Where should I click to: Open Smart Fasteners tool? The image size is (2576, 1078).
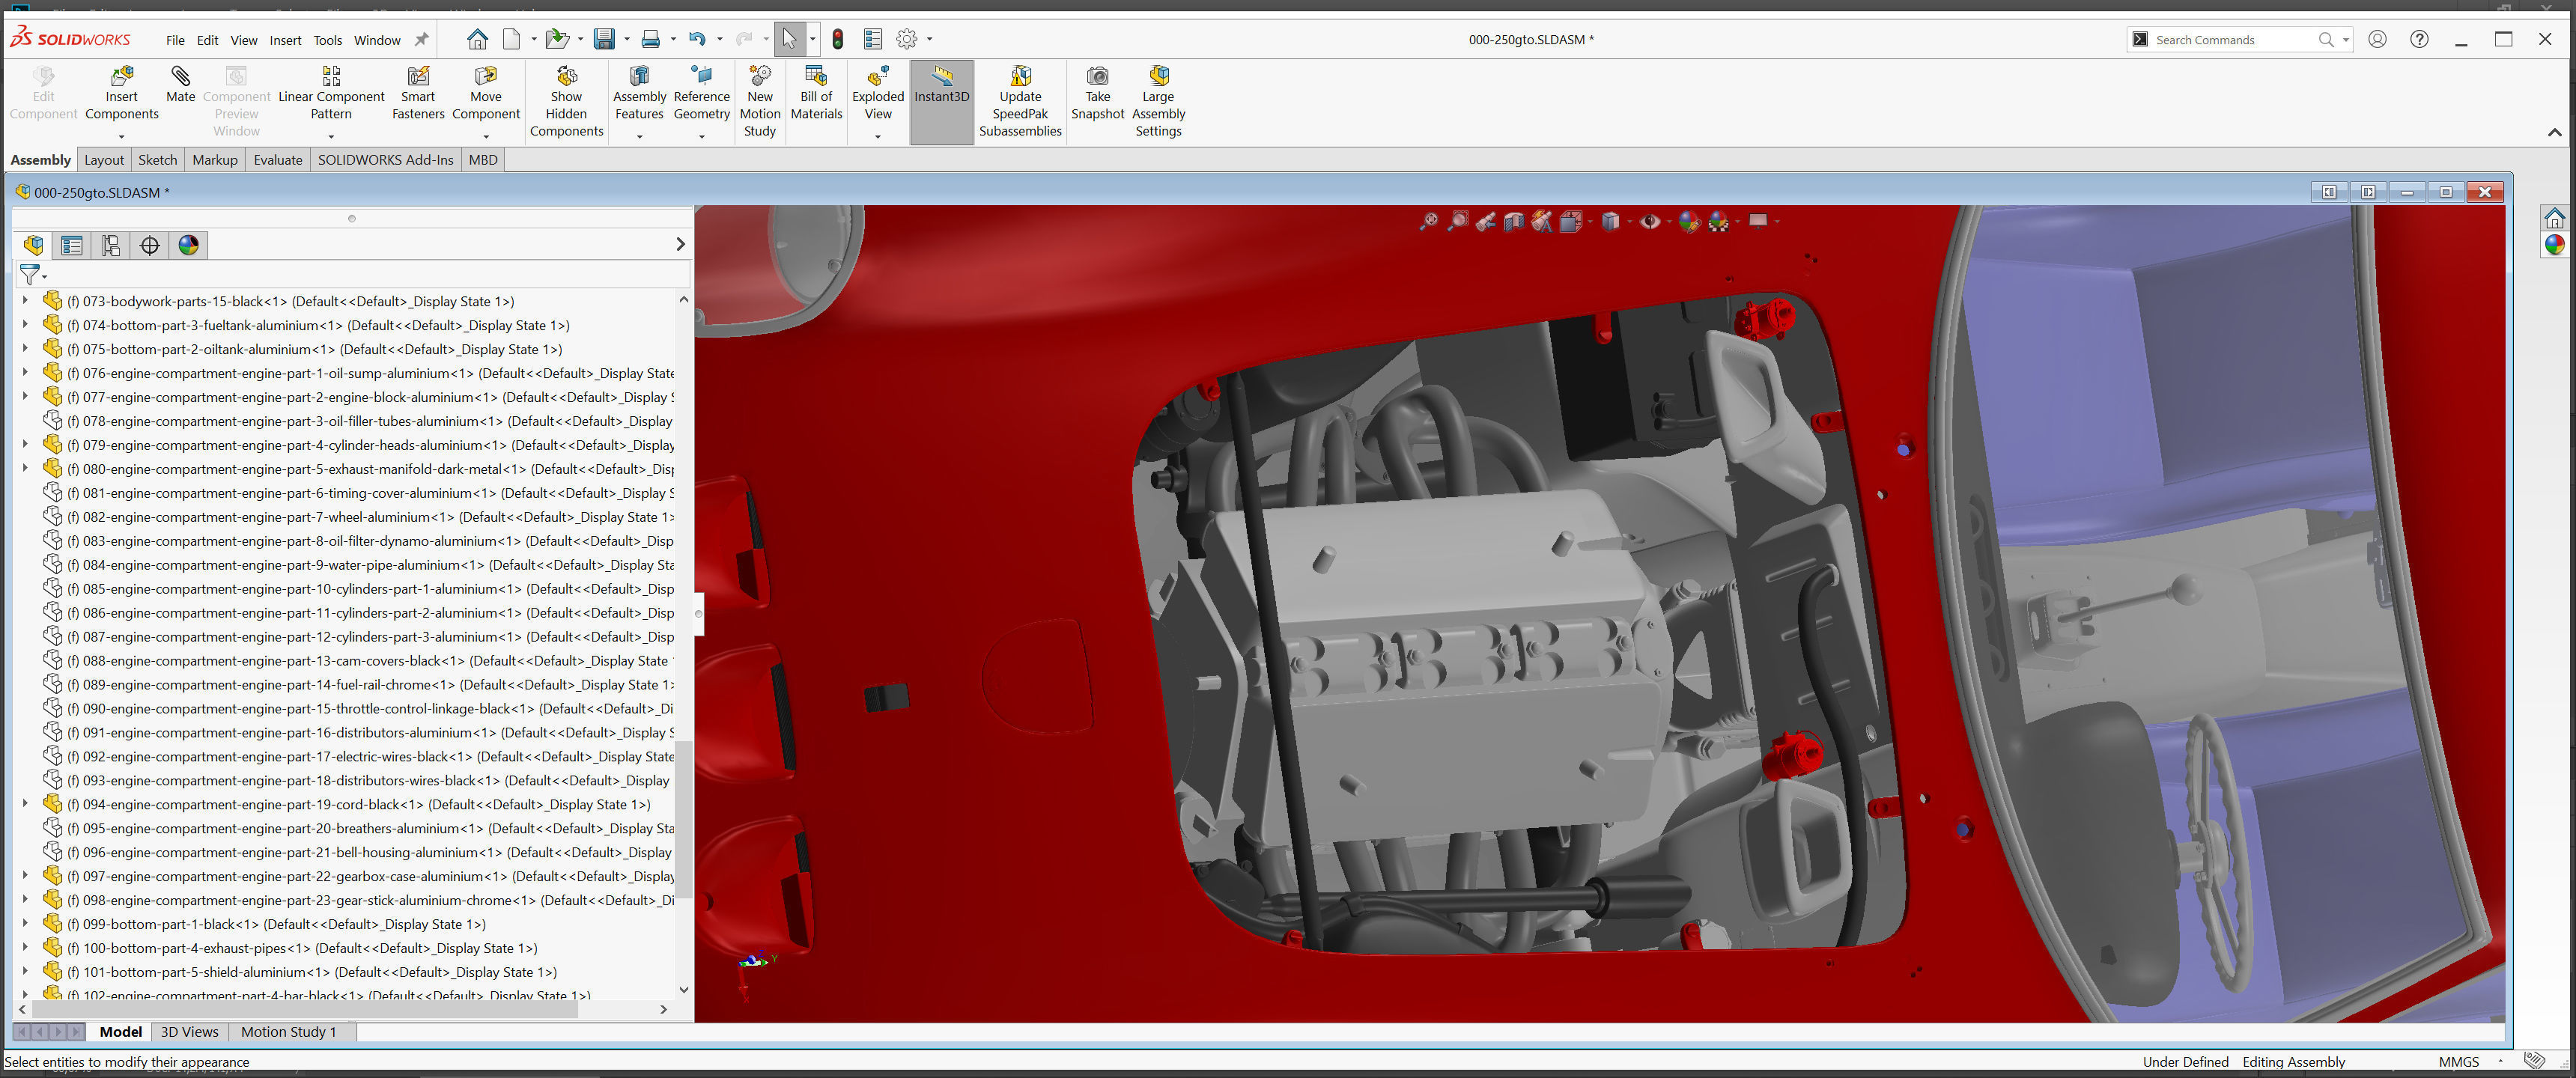(x=418, y=77)
